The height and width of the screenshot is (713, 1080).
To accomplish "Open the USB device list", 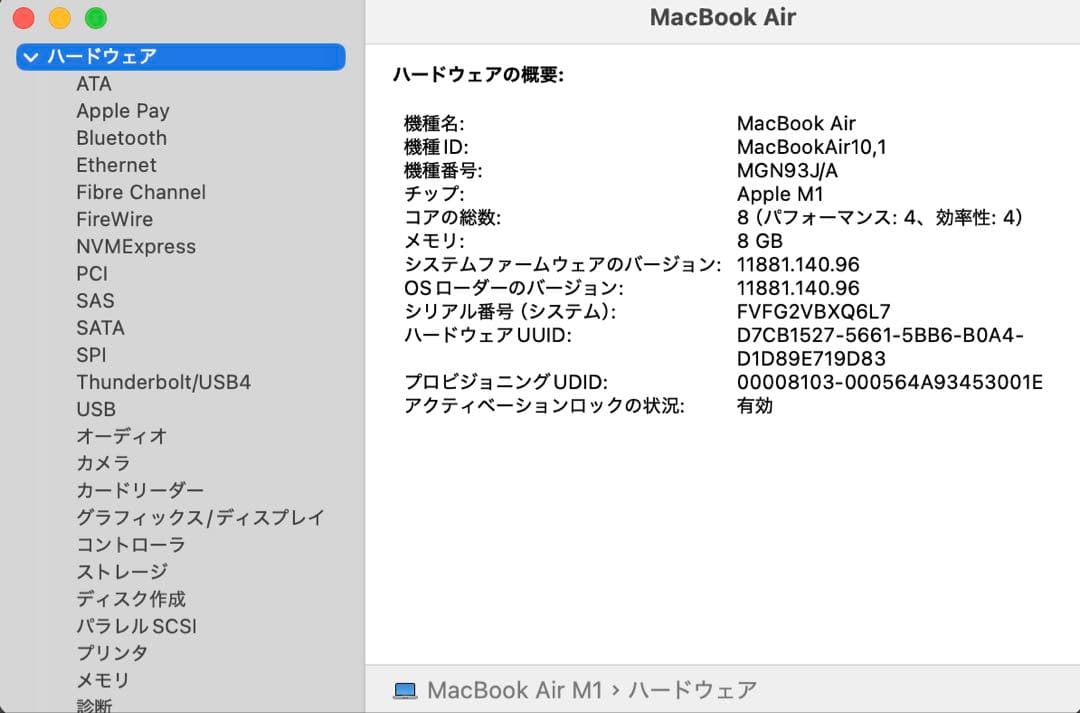I will point(95,409).
